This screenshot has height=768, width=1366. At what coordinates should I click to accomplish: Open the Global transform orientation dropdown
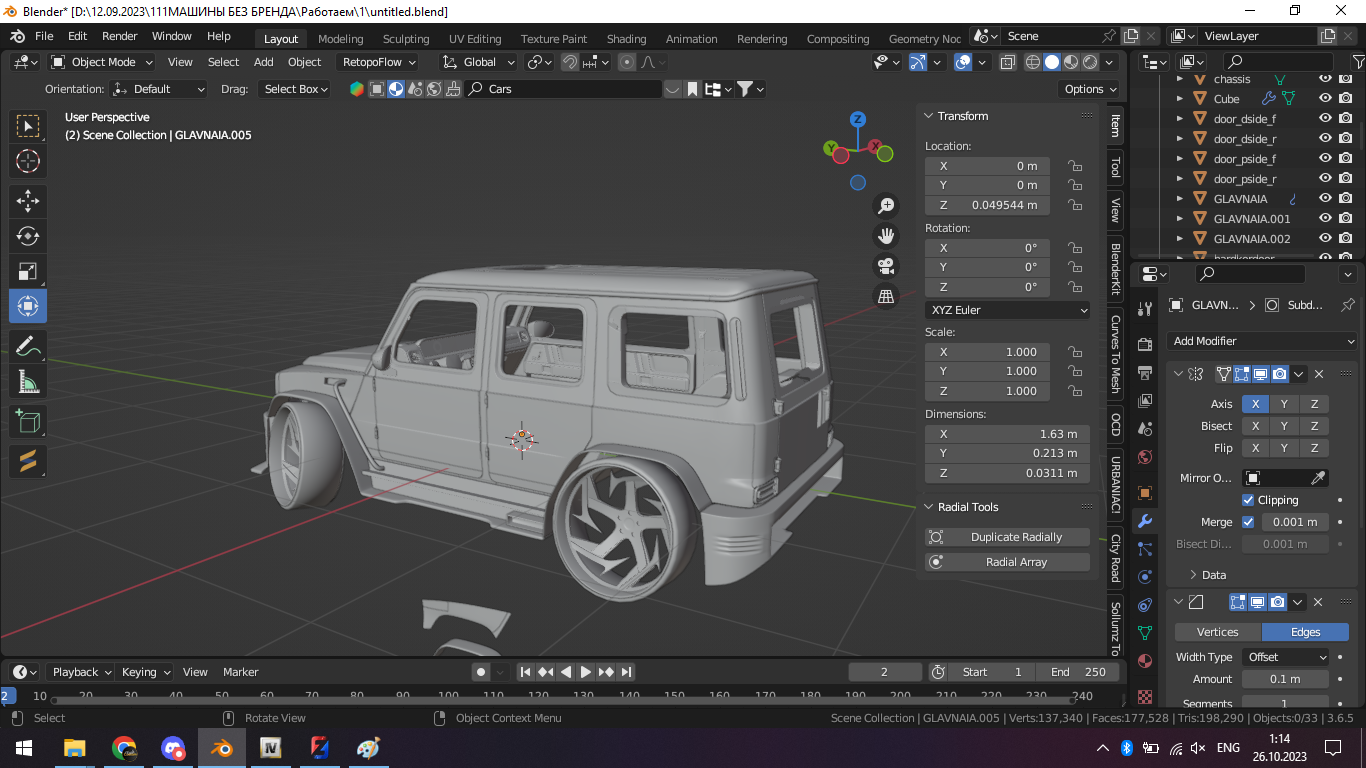[479, 62]
